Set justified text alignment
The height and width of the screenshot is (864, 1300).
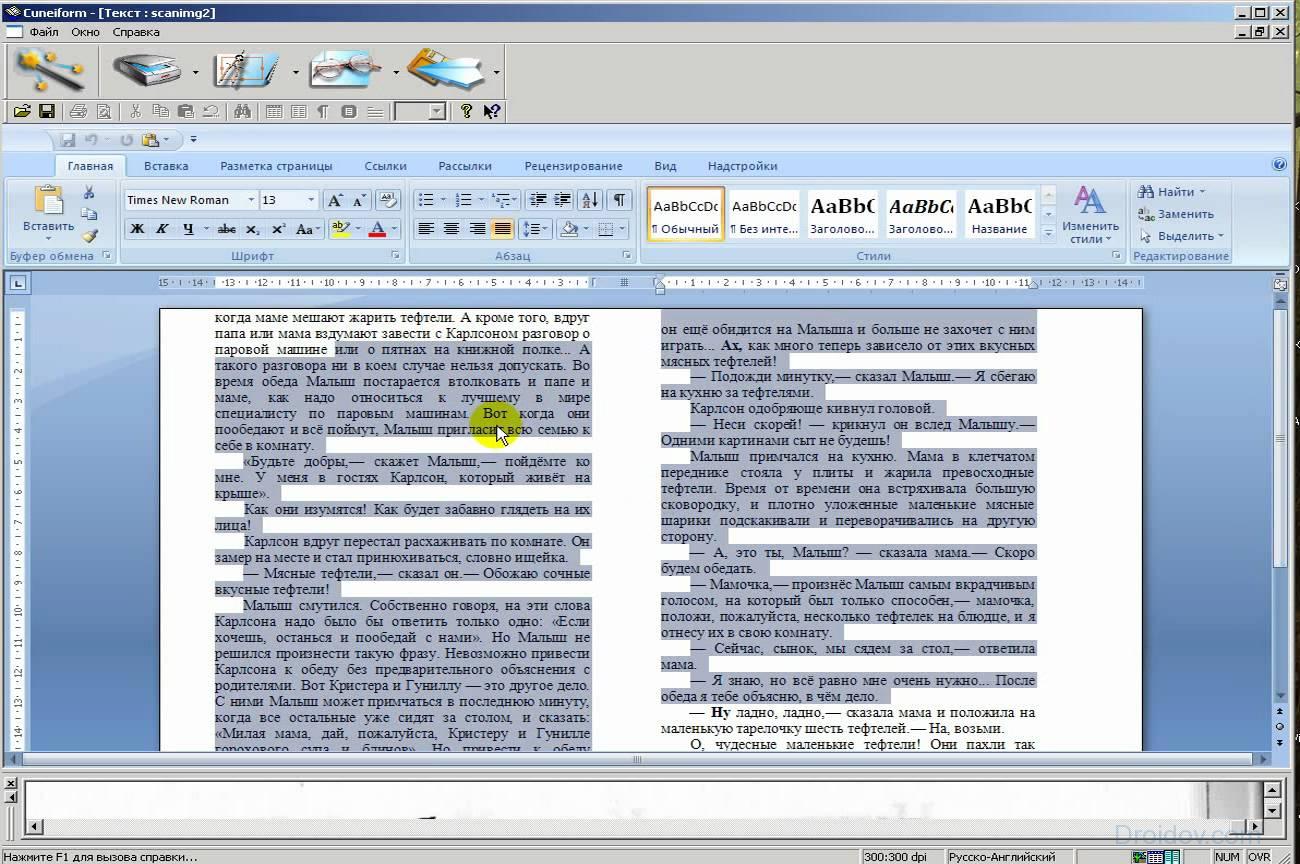[x=502, y=229]
